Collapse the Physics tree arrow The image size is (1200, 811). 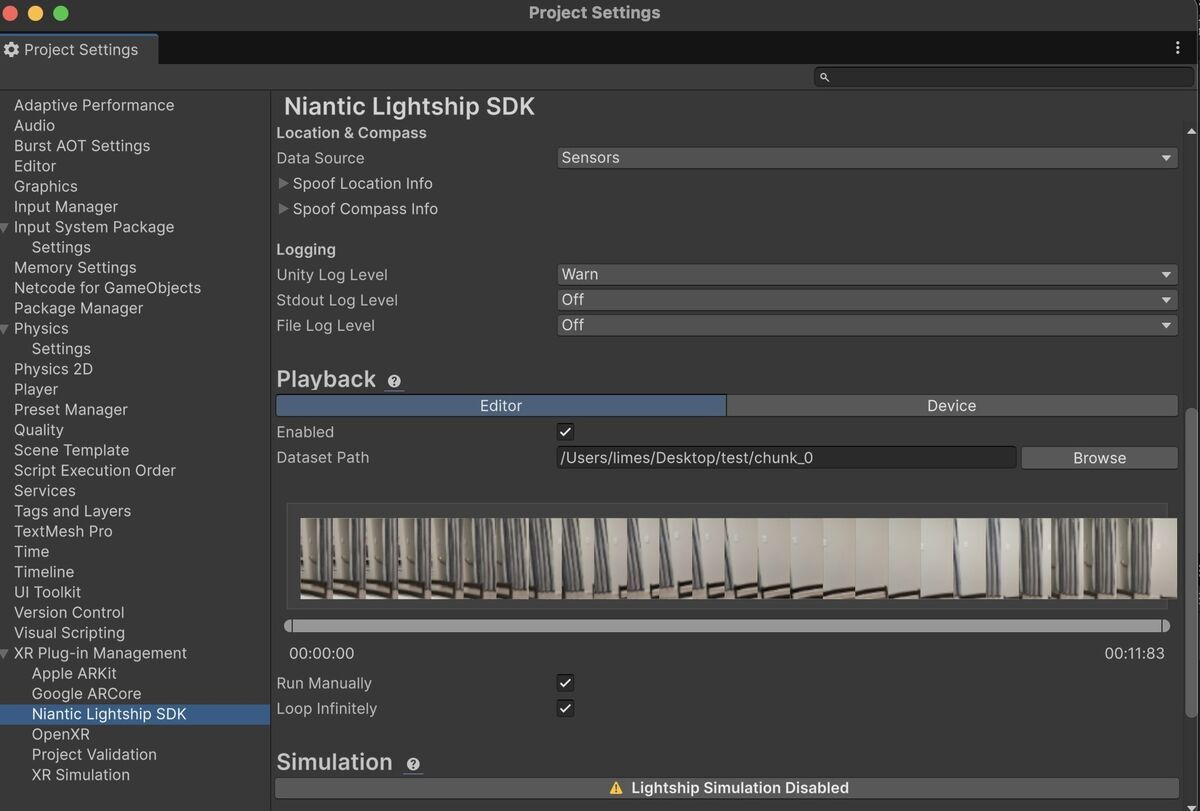[5, 329]
